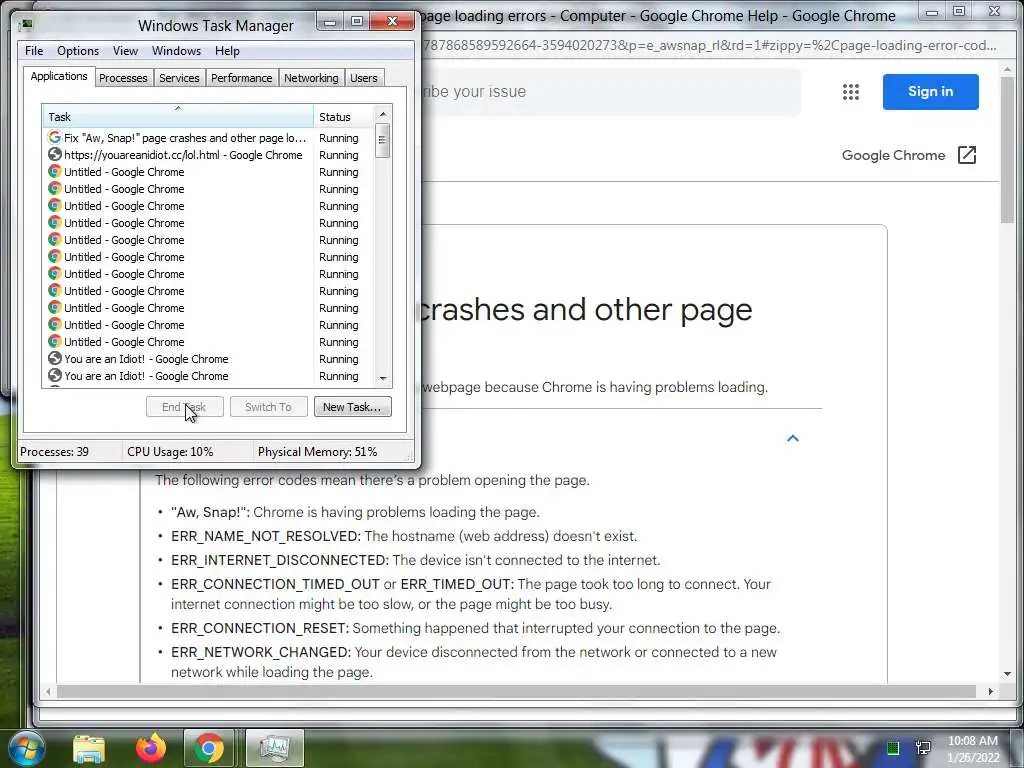Click the Chrome horizontal scroll right arrow
1024x768 pixels.
991,691
